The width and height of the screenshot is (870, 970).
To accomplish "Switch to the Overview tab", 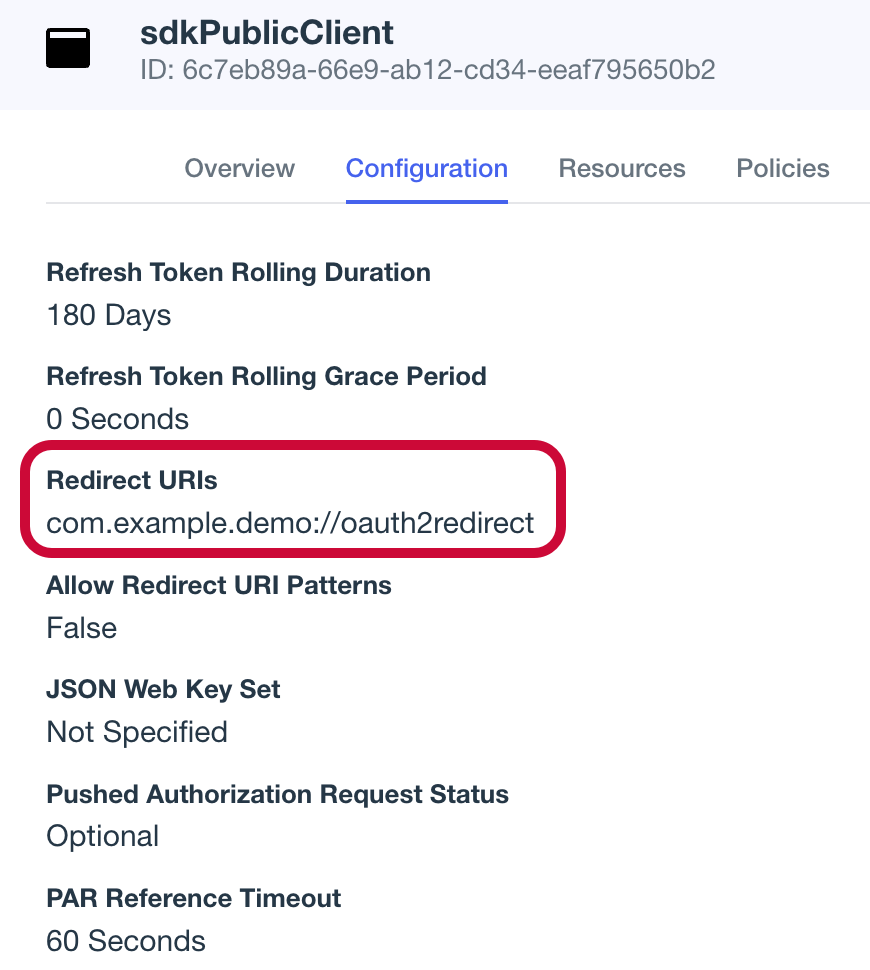I will [239, 168].
